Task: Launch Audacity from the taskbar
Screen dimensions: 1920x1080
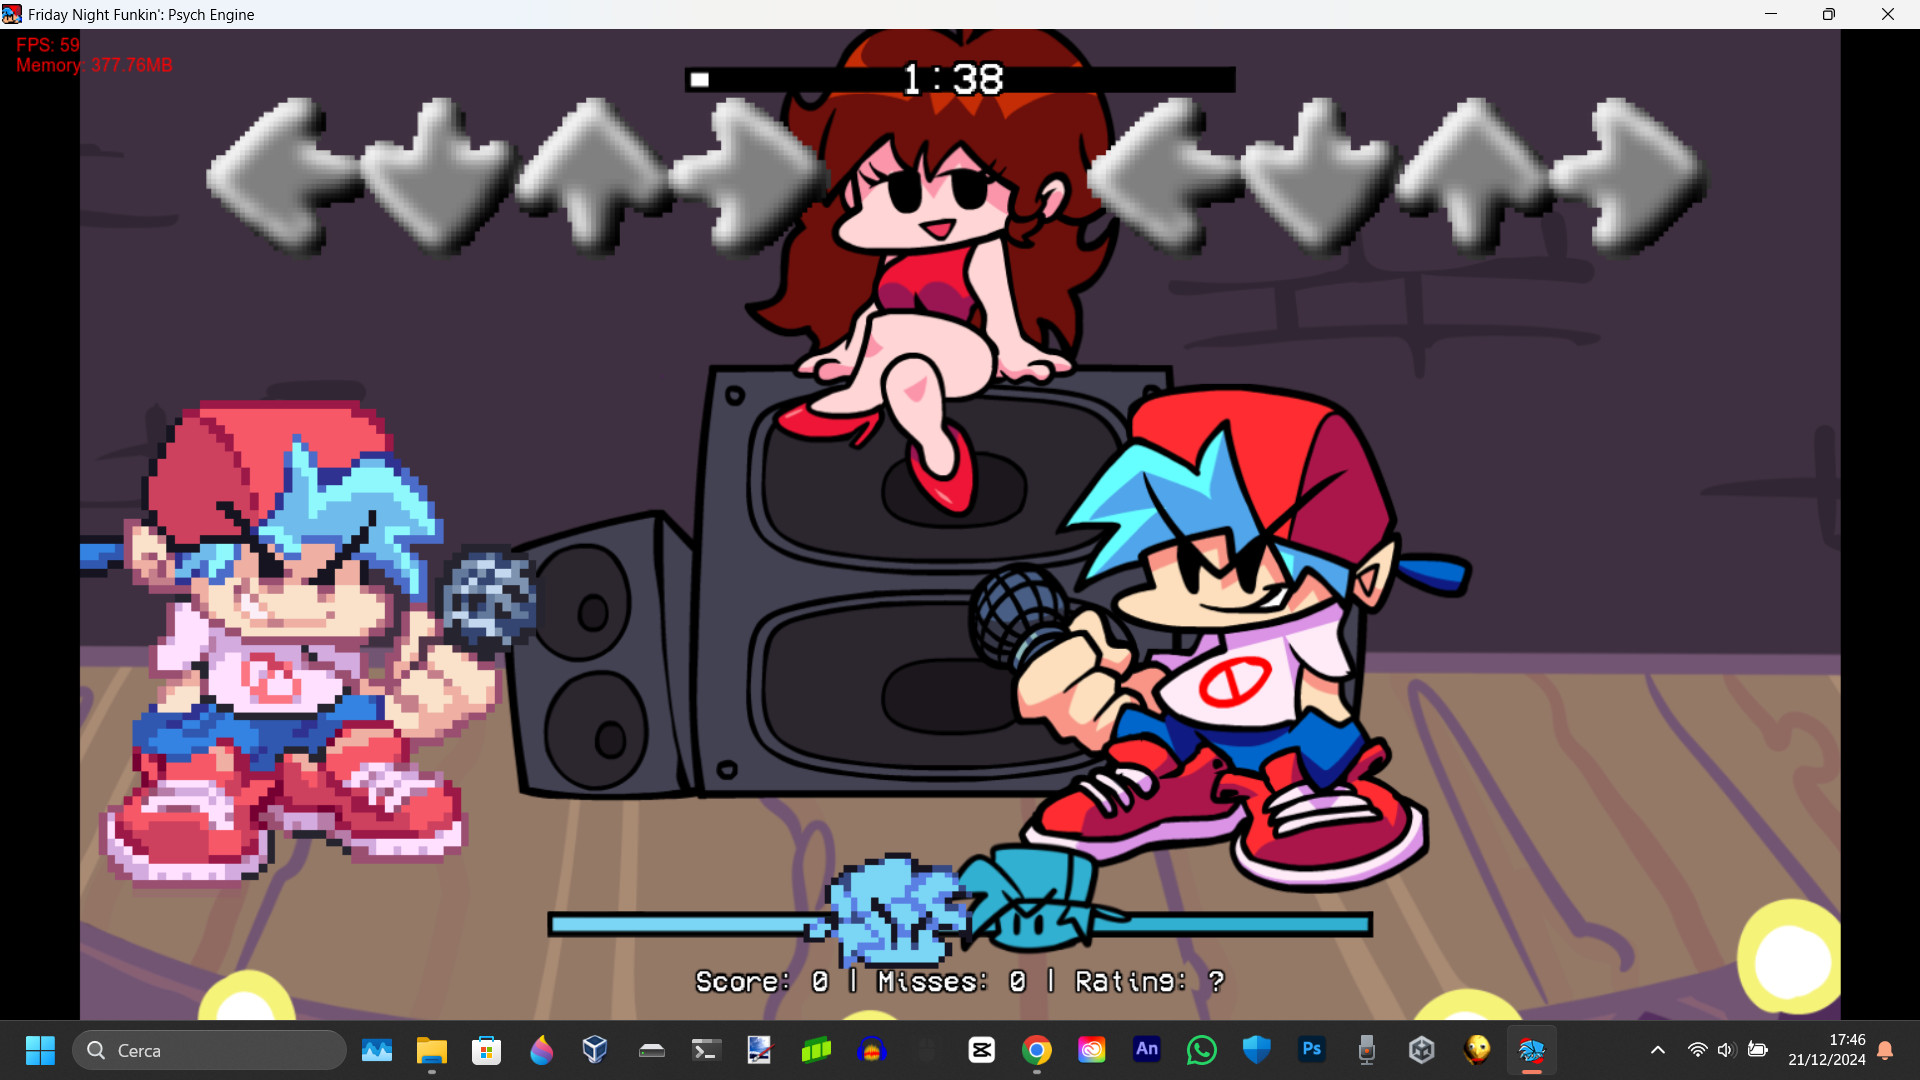Action: 872,1050
